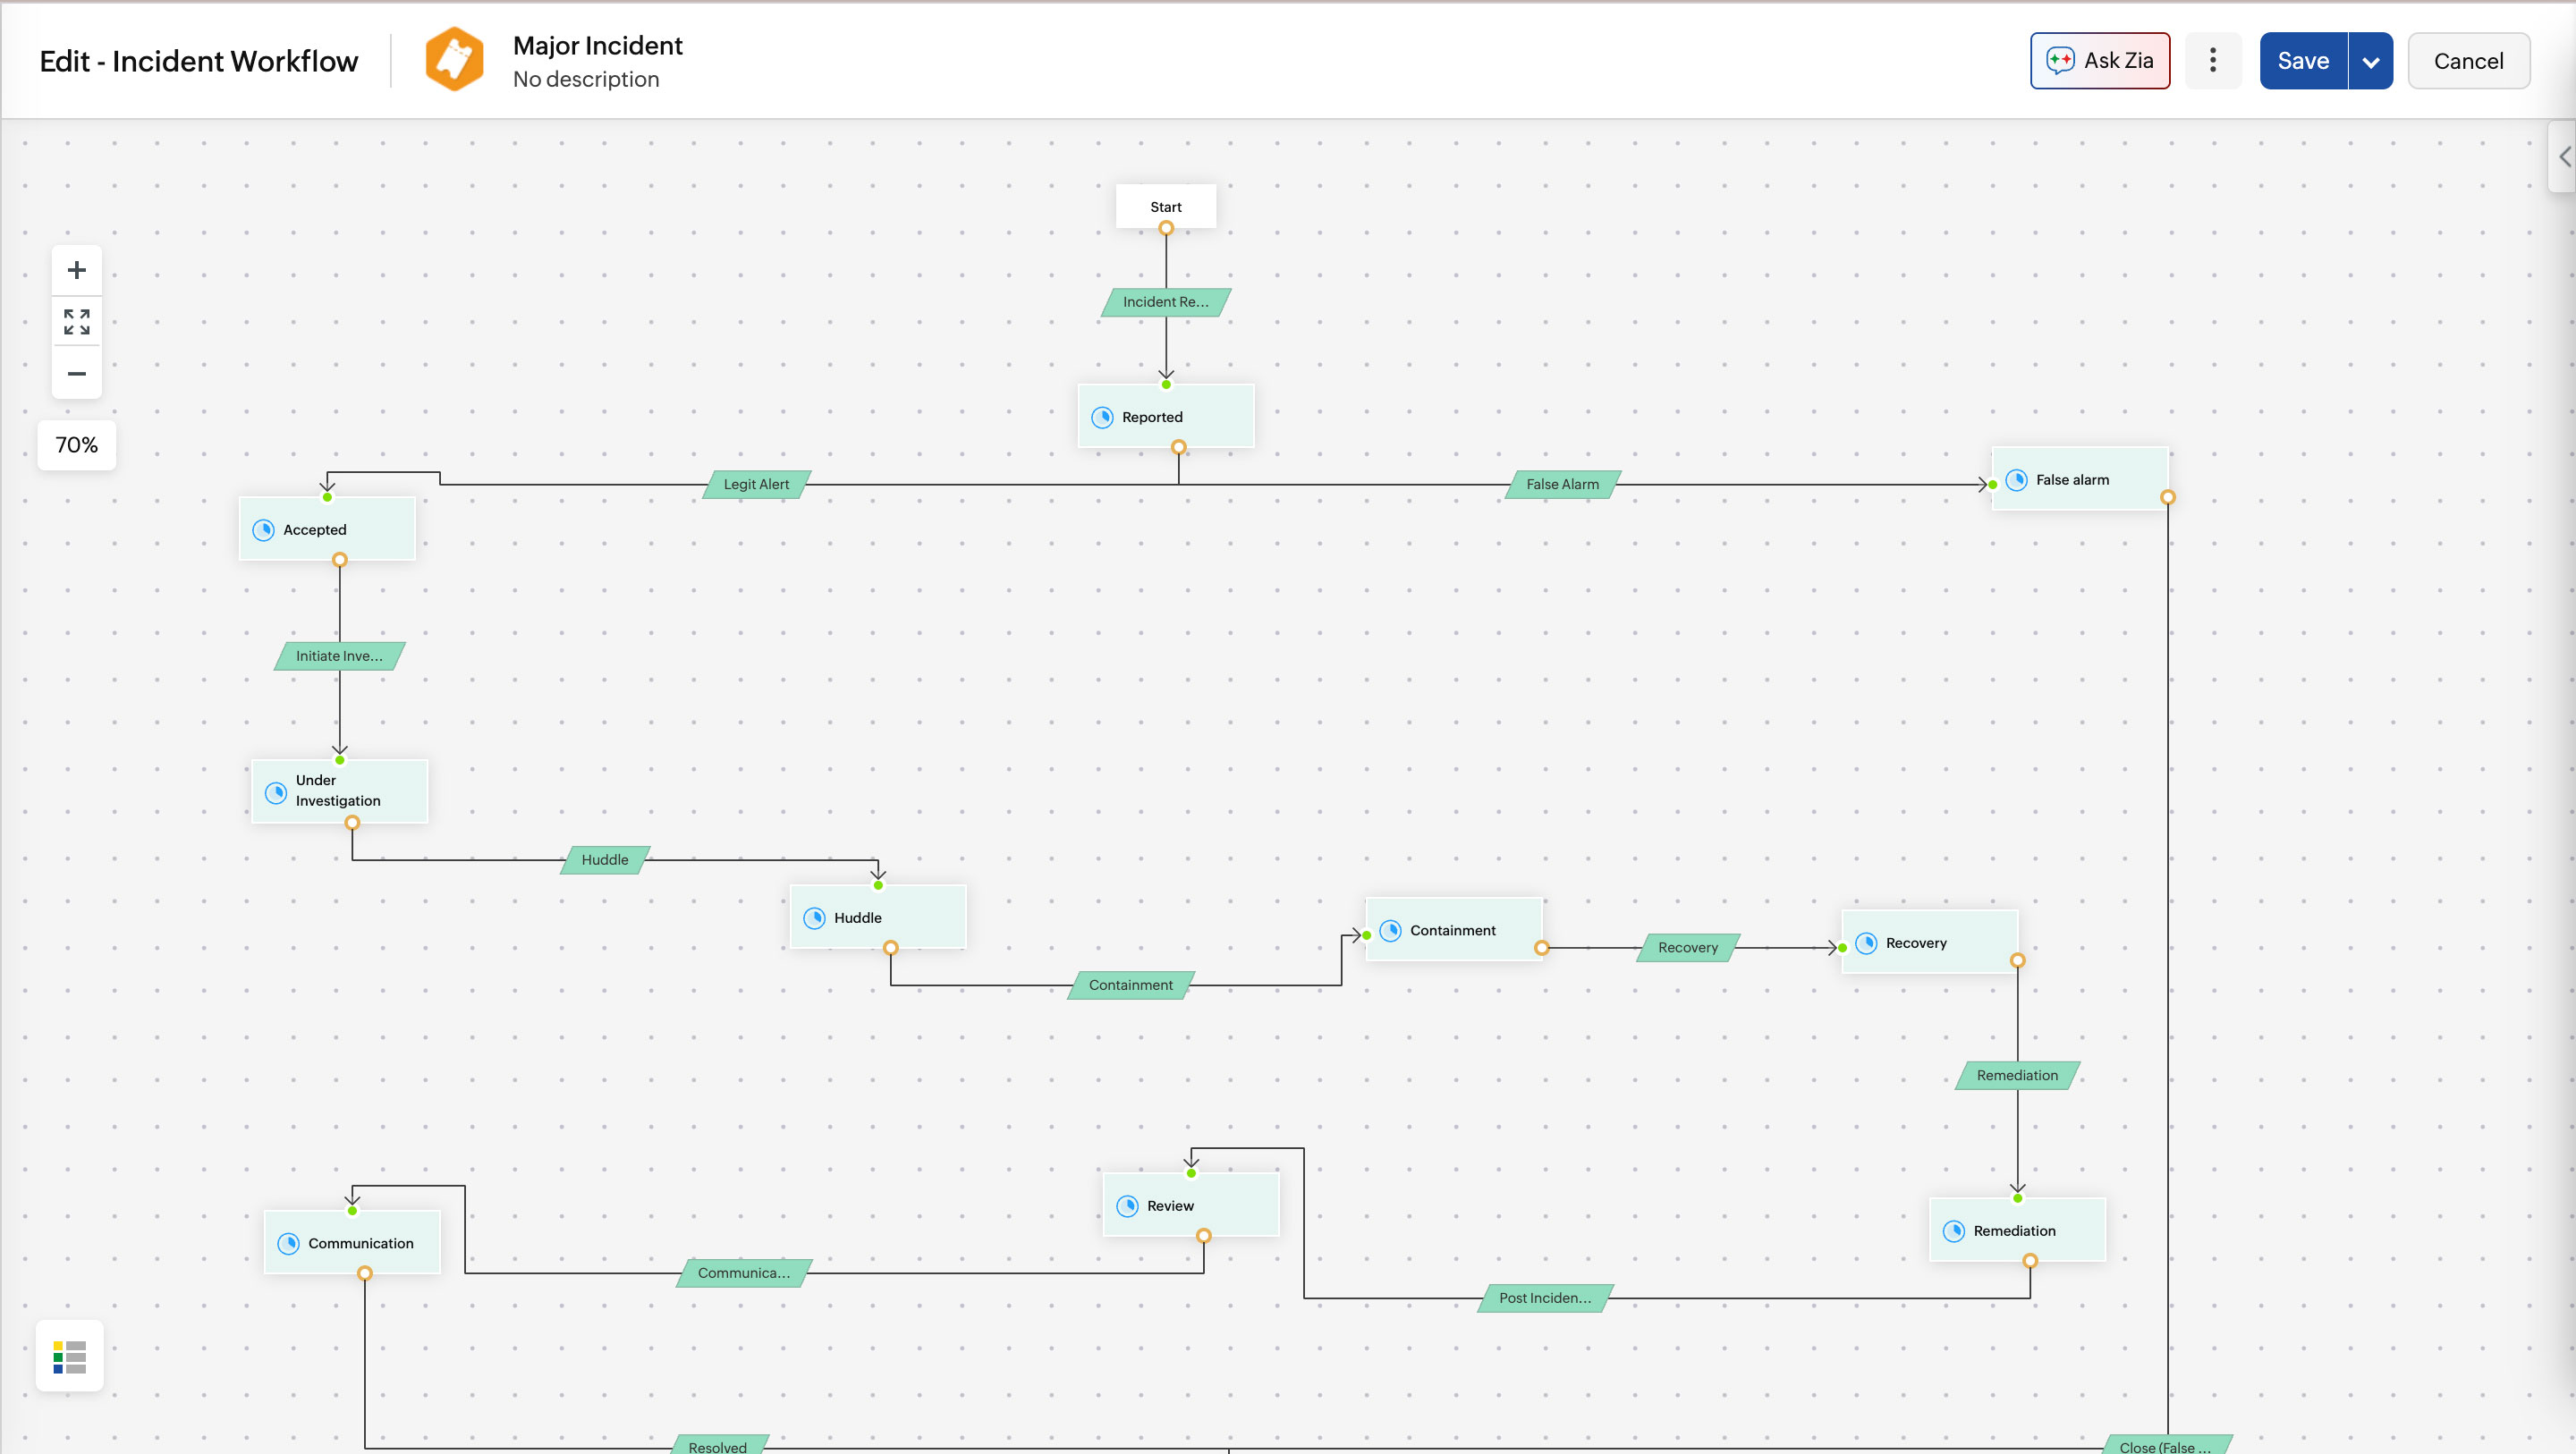Click the Remediation node status icon
The width and height of the screenshot is (2576, 1454).
point(1954,1231)
